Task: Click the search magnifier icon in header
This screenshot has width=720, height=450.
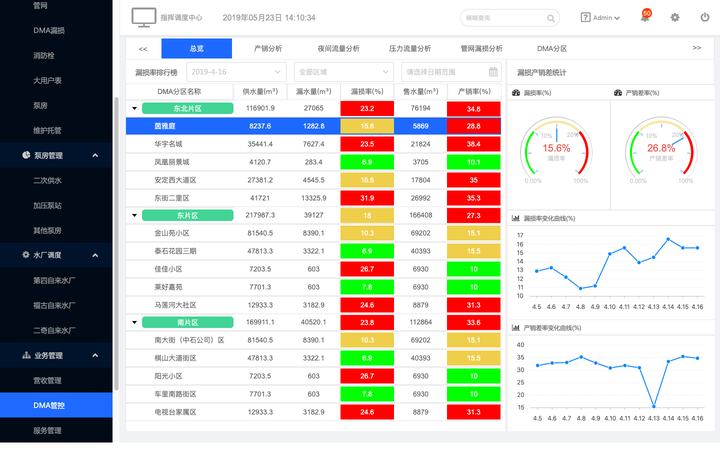Action: [x=550, y=18]
